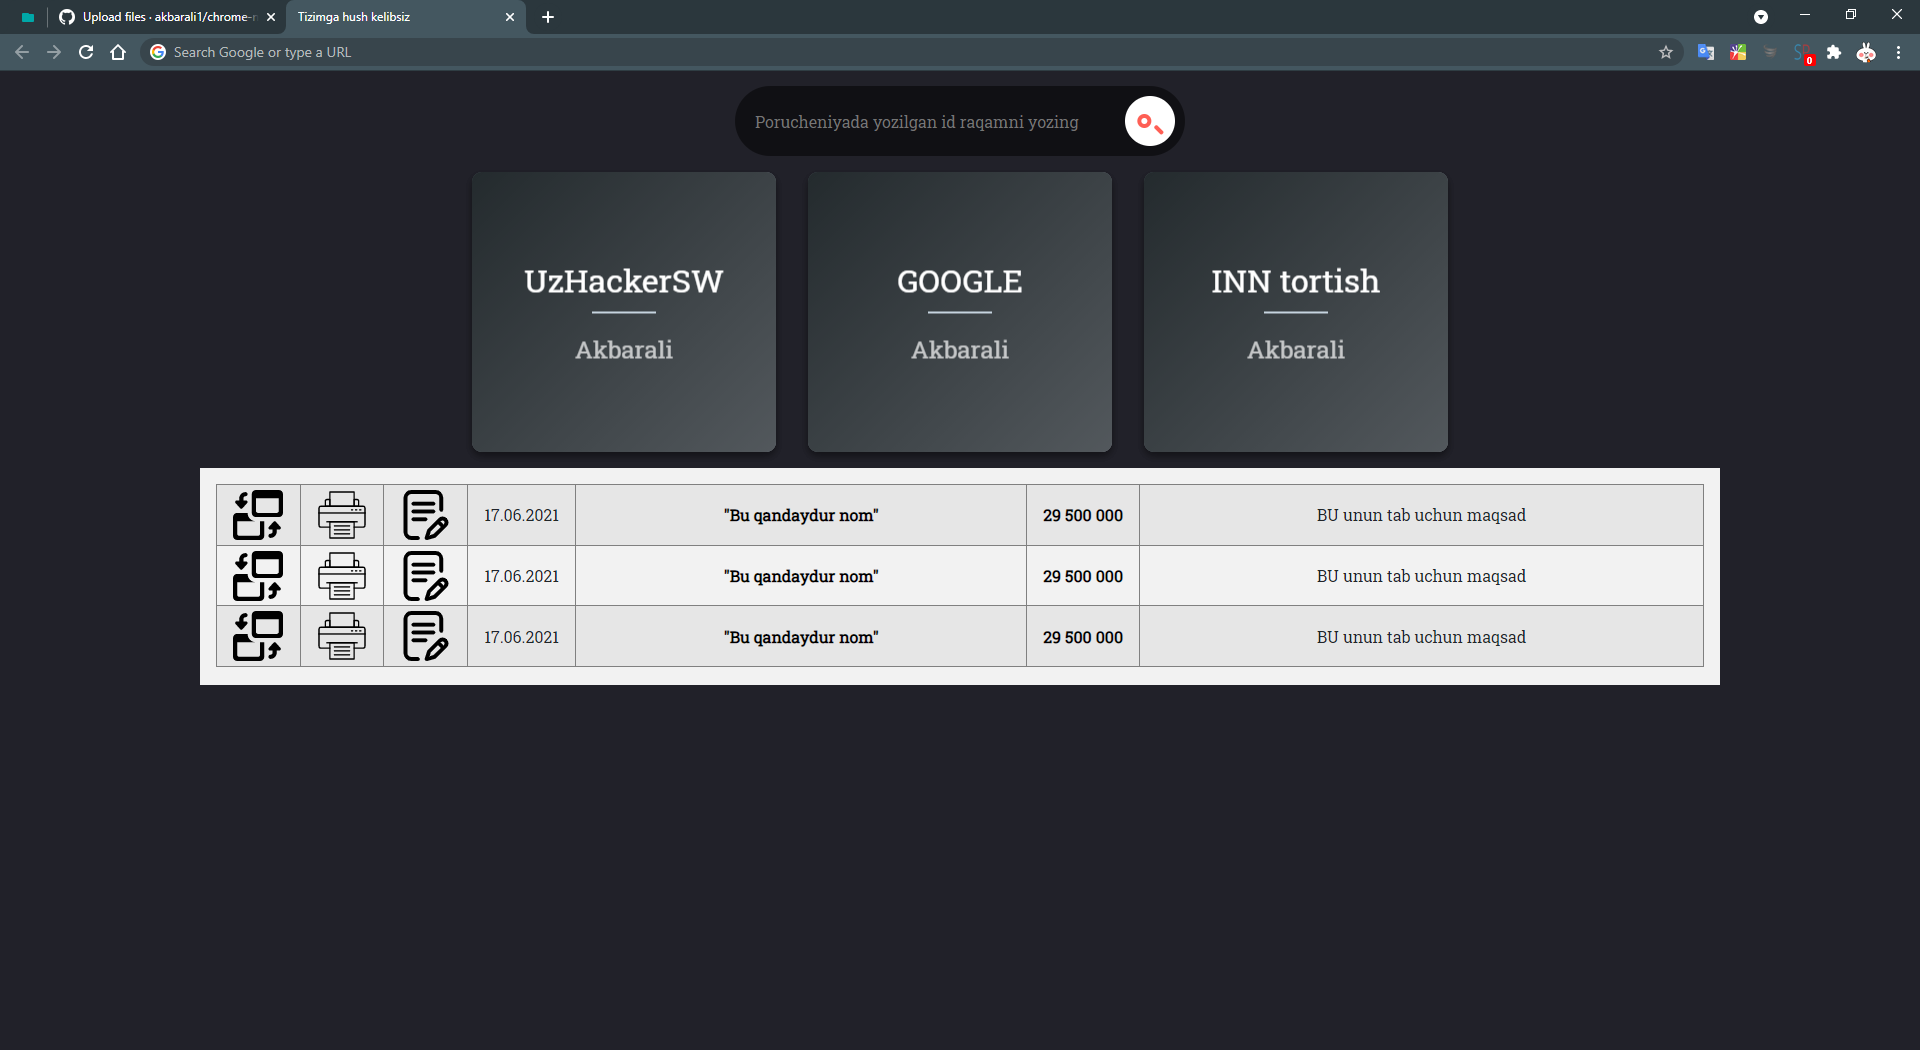This screenshot has height=1050, width=1920.
Task: Focus the 'Porucheniyada yozilgan id raqamni yozing' input
Action: (930, 122)
